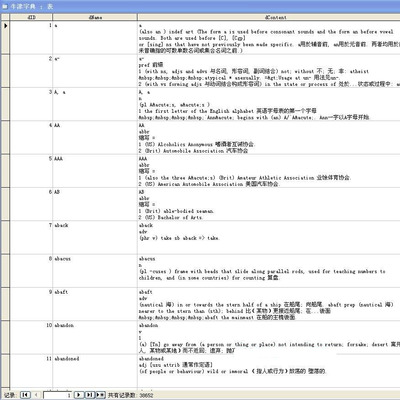Select the row selector for record 2
The image size is (400, 400).
[5, 71]
